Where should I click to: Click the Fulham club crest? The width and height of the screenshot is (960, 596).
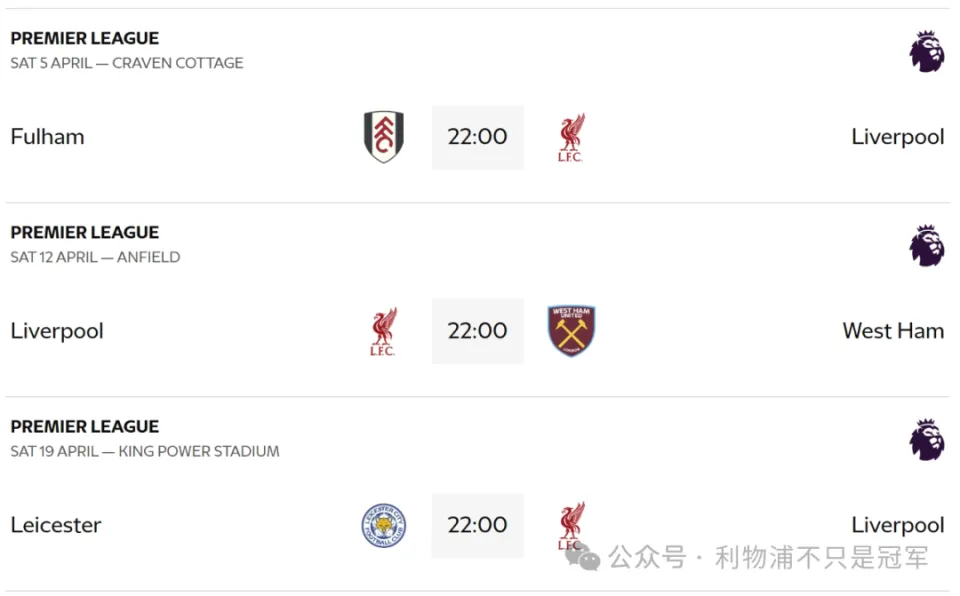384,136
